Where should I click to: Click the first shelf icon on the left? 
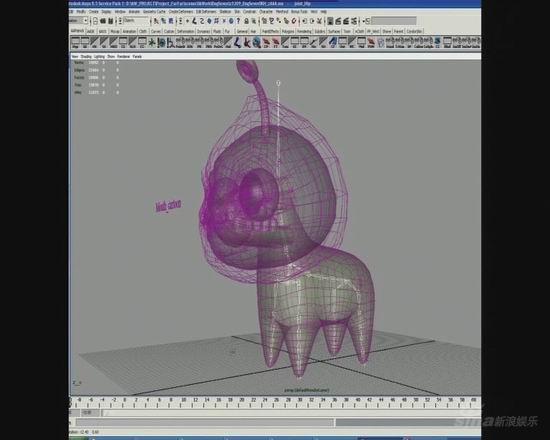click(x=75, y=42)
